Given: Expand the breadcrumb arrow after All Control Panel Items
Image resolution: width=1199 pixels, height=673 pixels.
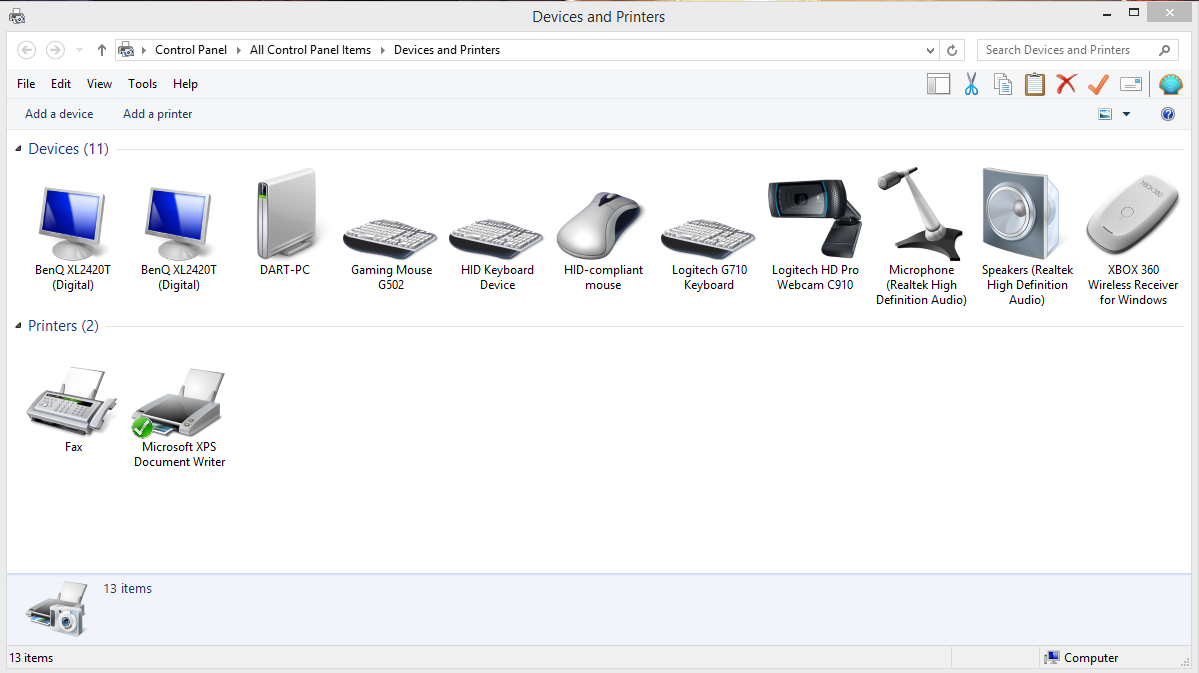Looking at the screenshot, I should click(382, 50).
